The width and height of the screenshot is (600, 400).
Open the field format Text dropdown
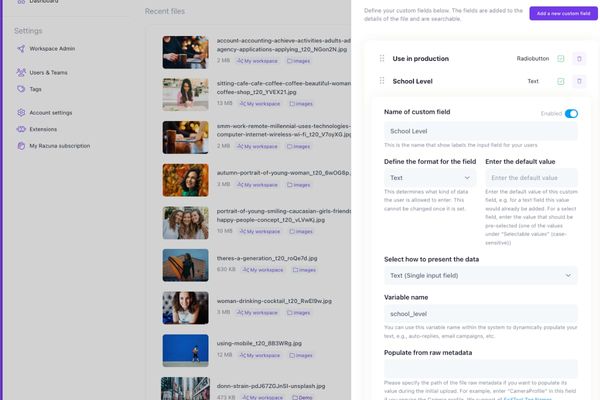[x=430, y=178]
